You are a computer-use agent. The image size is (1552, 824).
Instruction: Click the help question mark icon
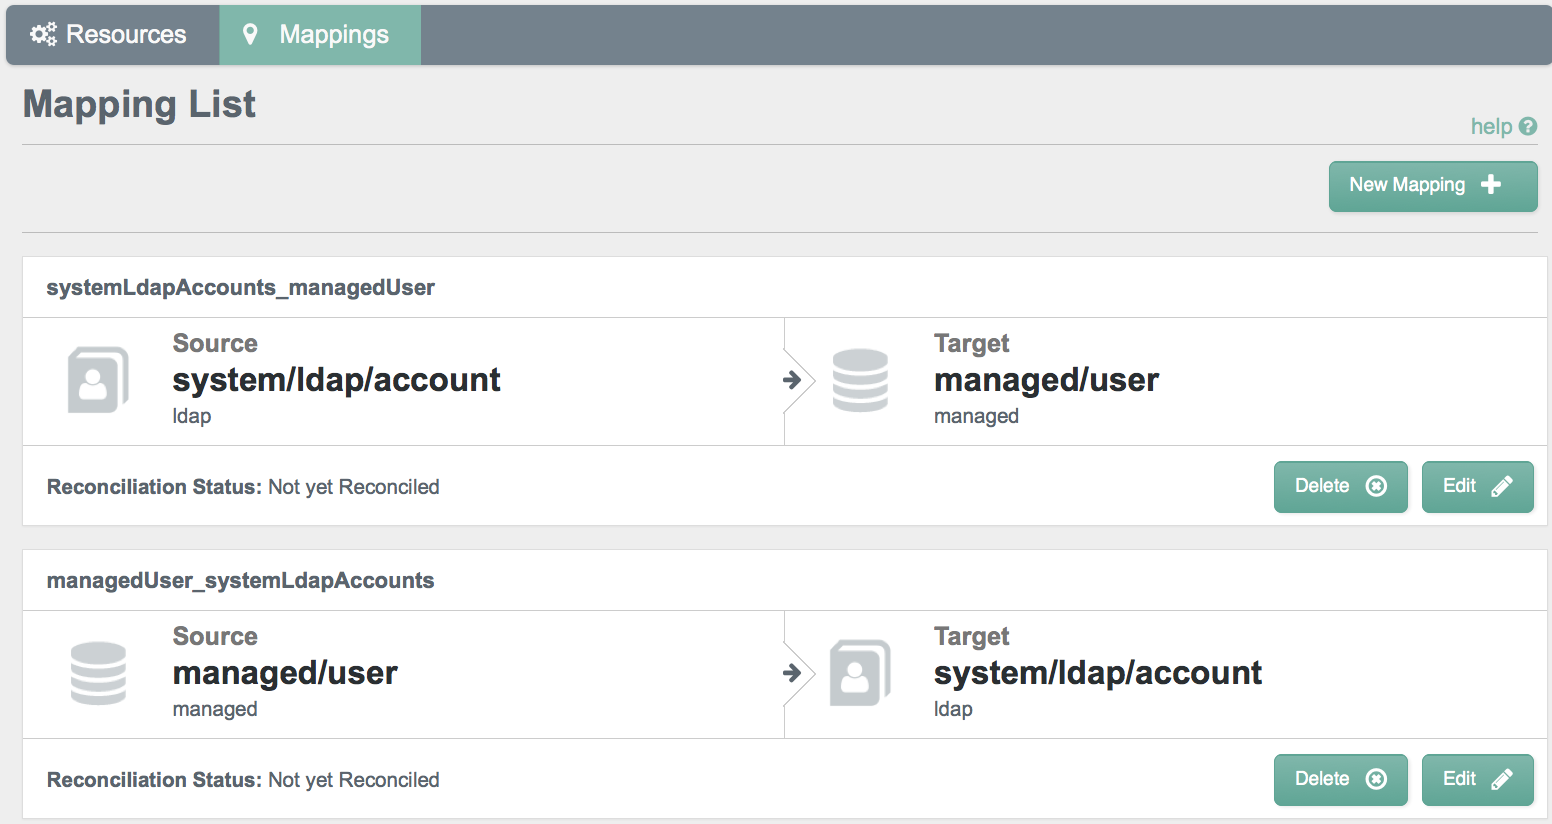(x=1527, y=126)
